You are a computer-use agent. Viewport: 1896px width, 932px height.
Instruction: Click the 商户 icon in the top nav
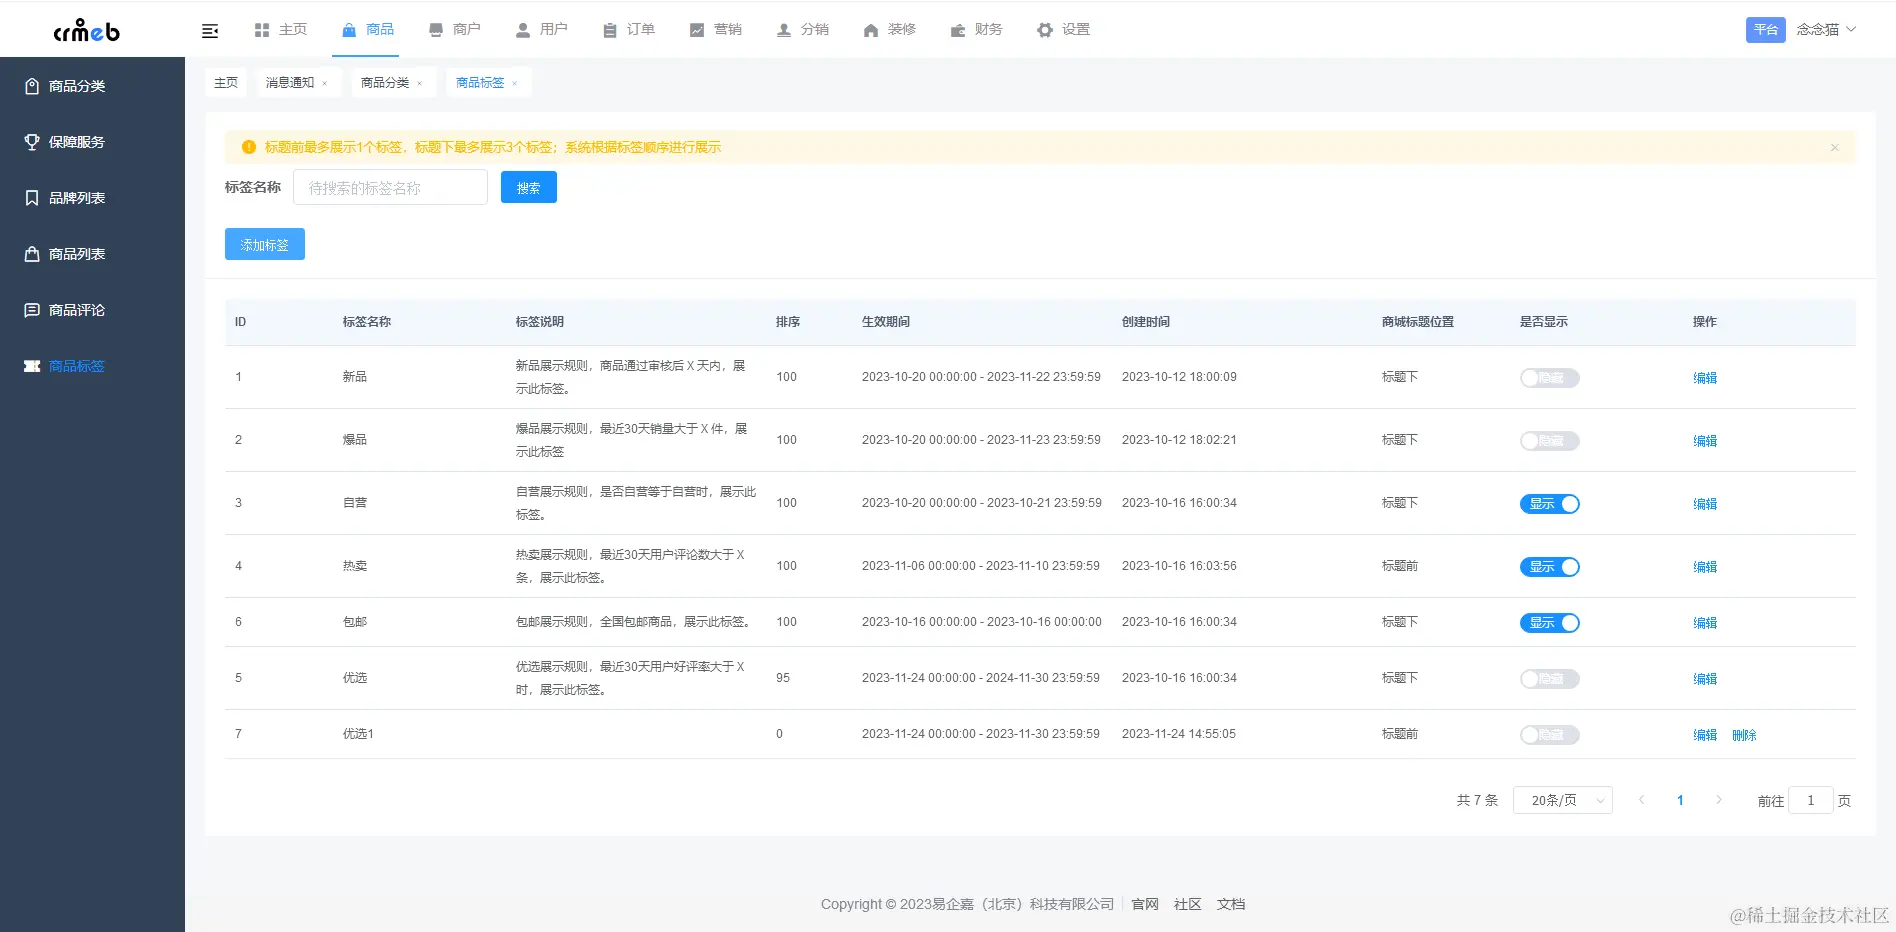pyautogui.click(x=436, y=30)
